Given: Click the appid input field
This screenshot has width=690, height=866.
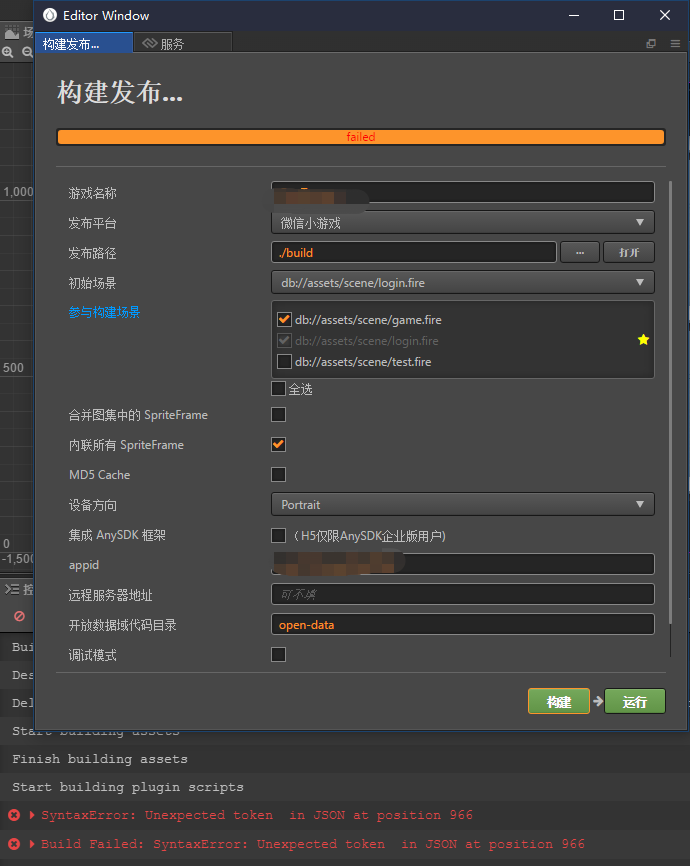Looking at the screenshot, I should tap(463, 564).
